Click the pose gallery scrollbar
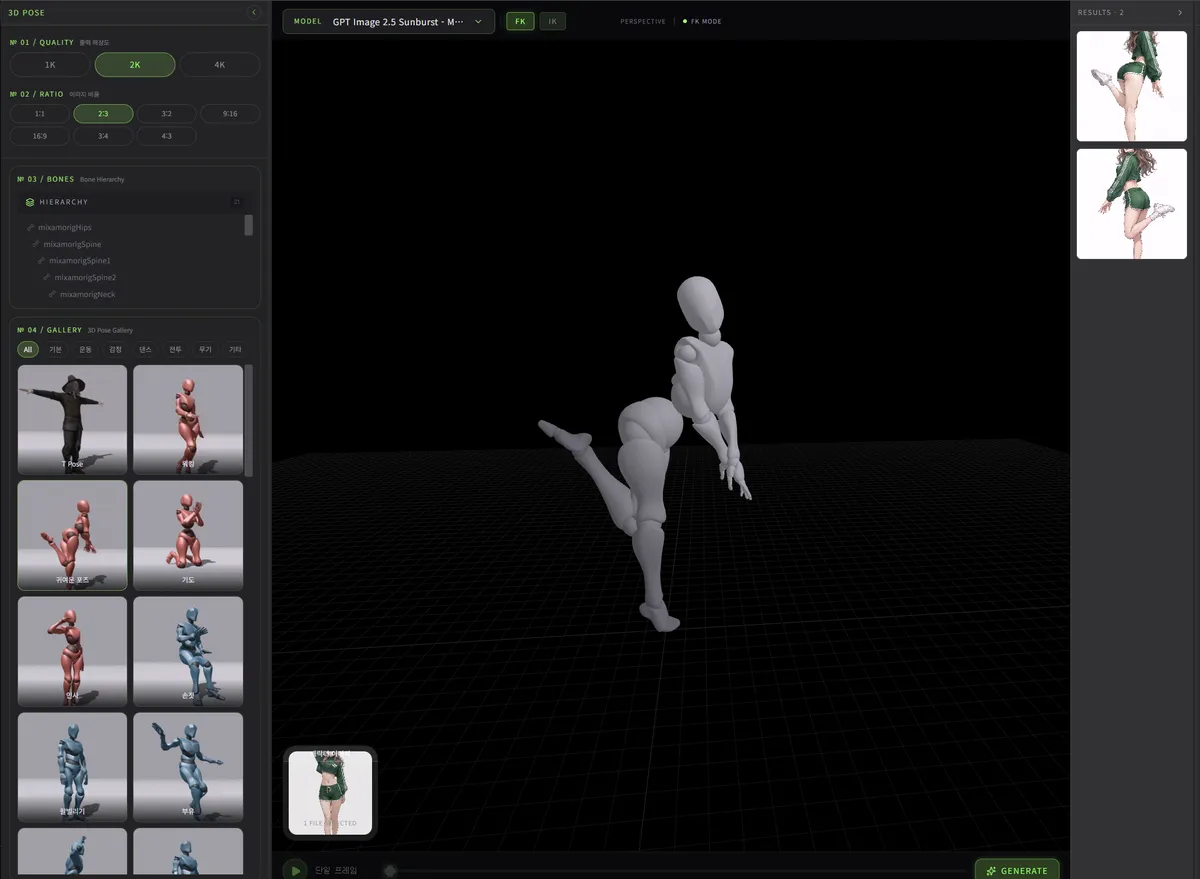This screenshot has height=879, width=1200. coord(249,420)
